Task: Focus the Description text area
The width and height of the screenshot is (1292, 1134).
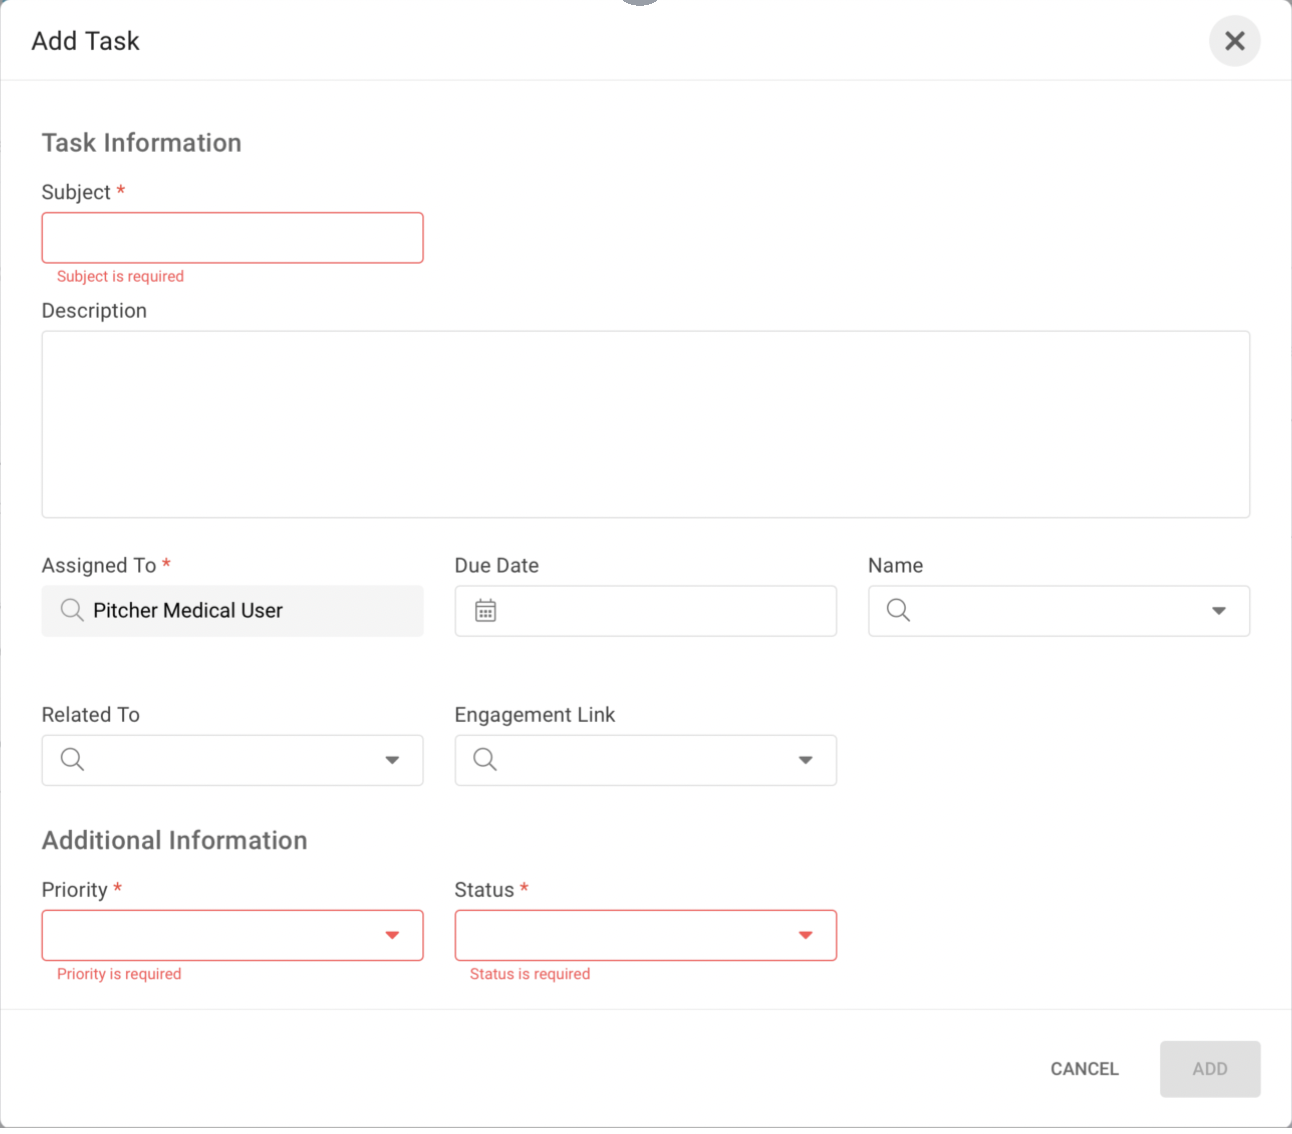Action: point(645,424)
